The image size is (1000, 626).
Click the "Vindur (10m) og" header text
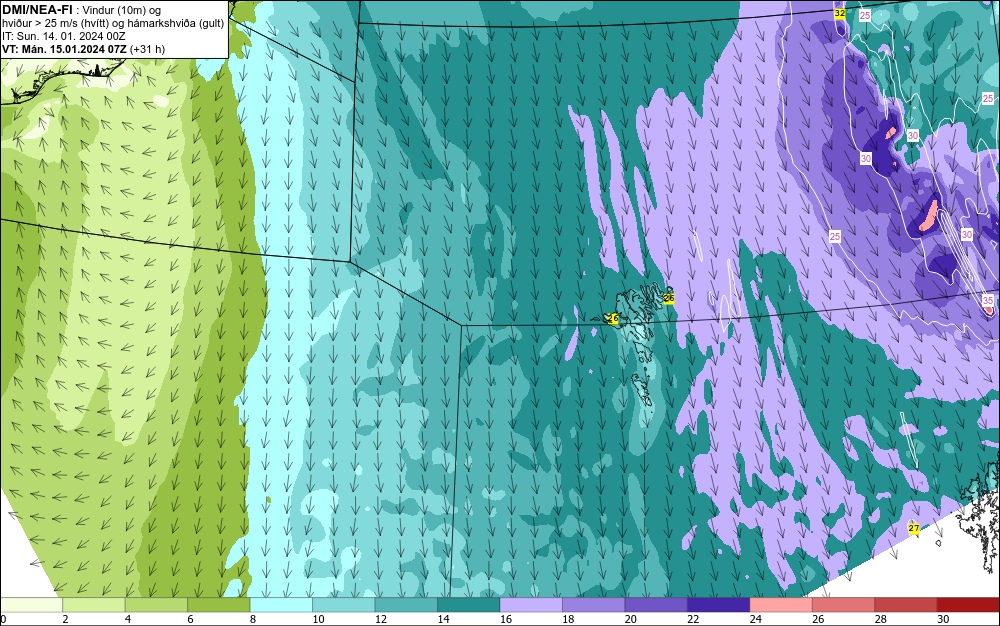pyautogui.click(x=122, y=10)
